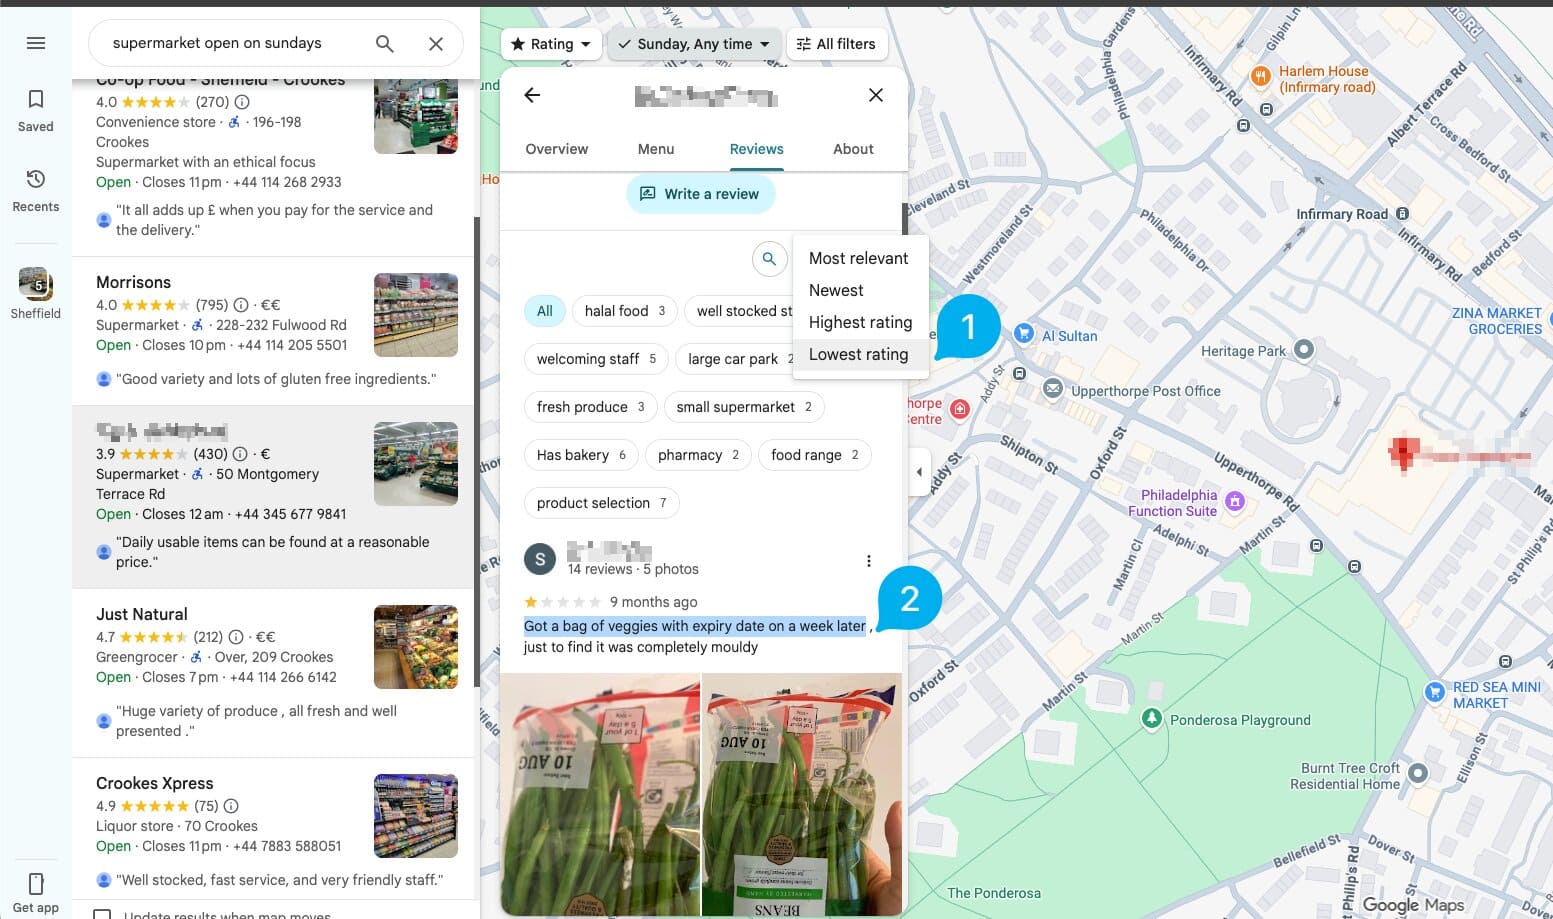
Task: Sort reviews by Most relevant
Action: pyautogui.click(x=858, y=258)
